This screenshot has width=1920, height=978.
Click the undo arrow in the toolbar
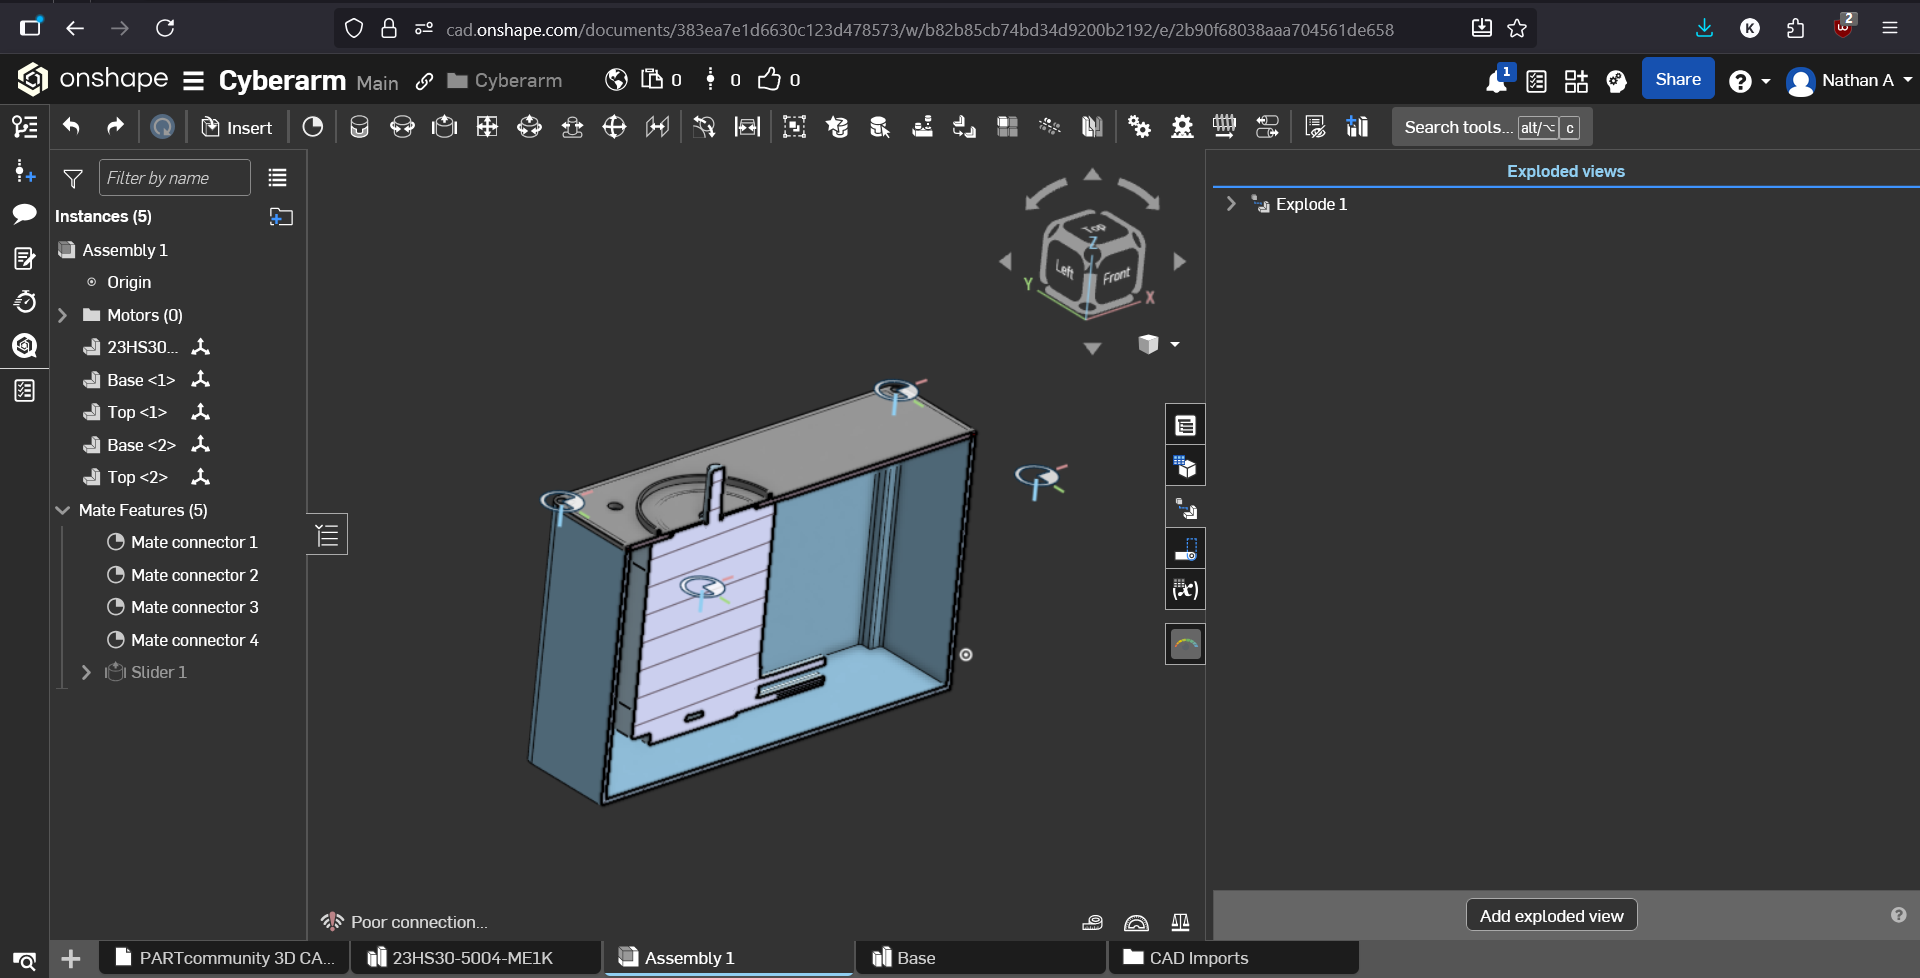(71, 127)
